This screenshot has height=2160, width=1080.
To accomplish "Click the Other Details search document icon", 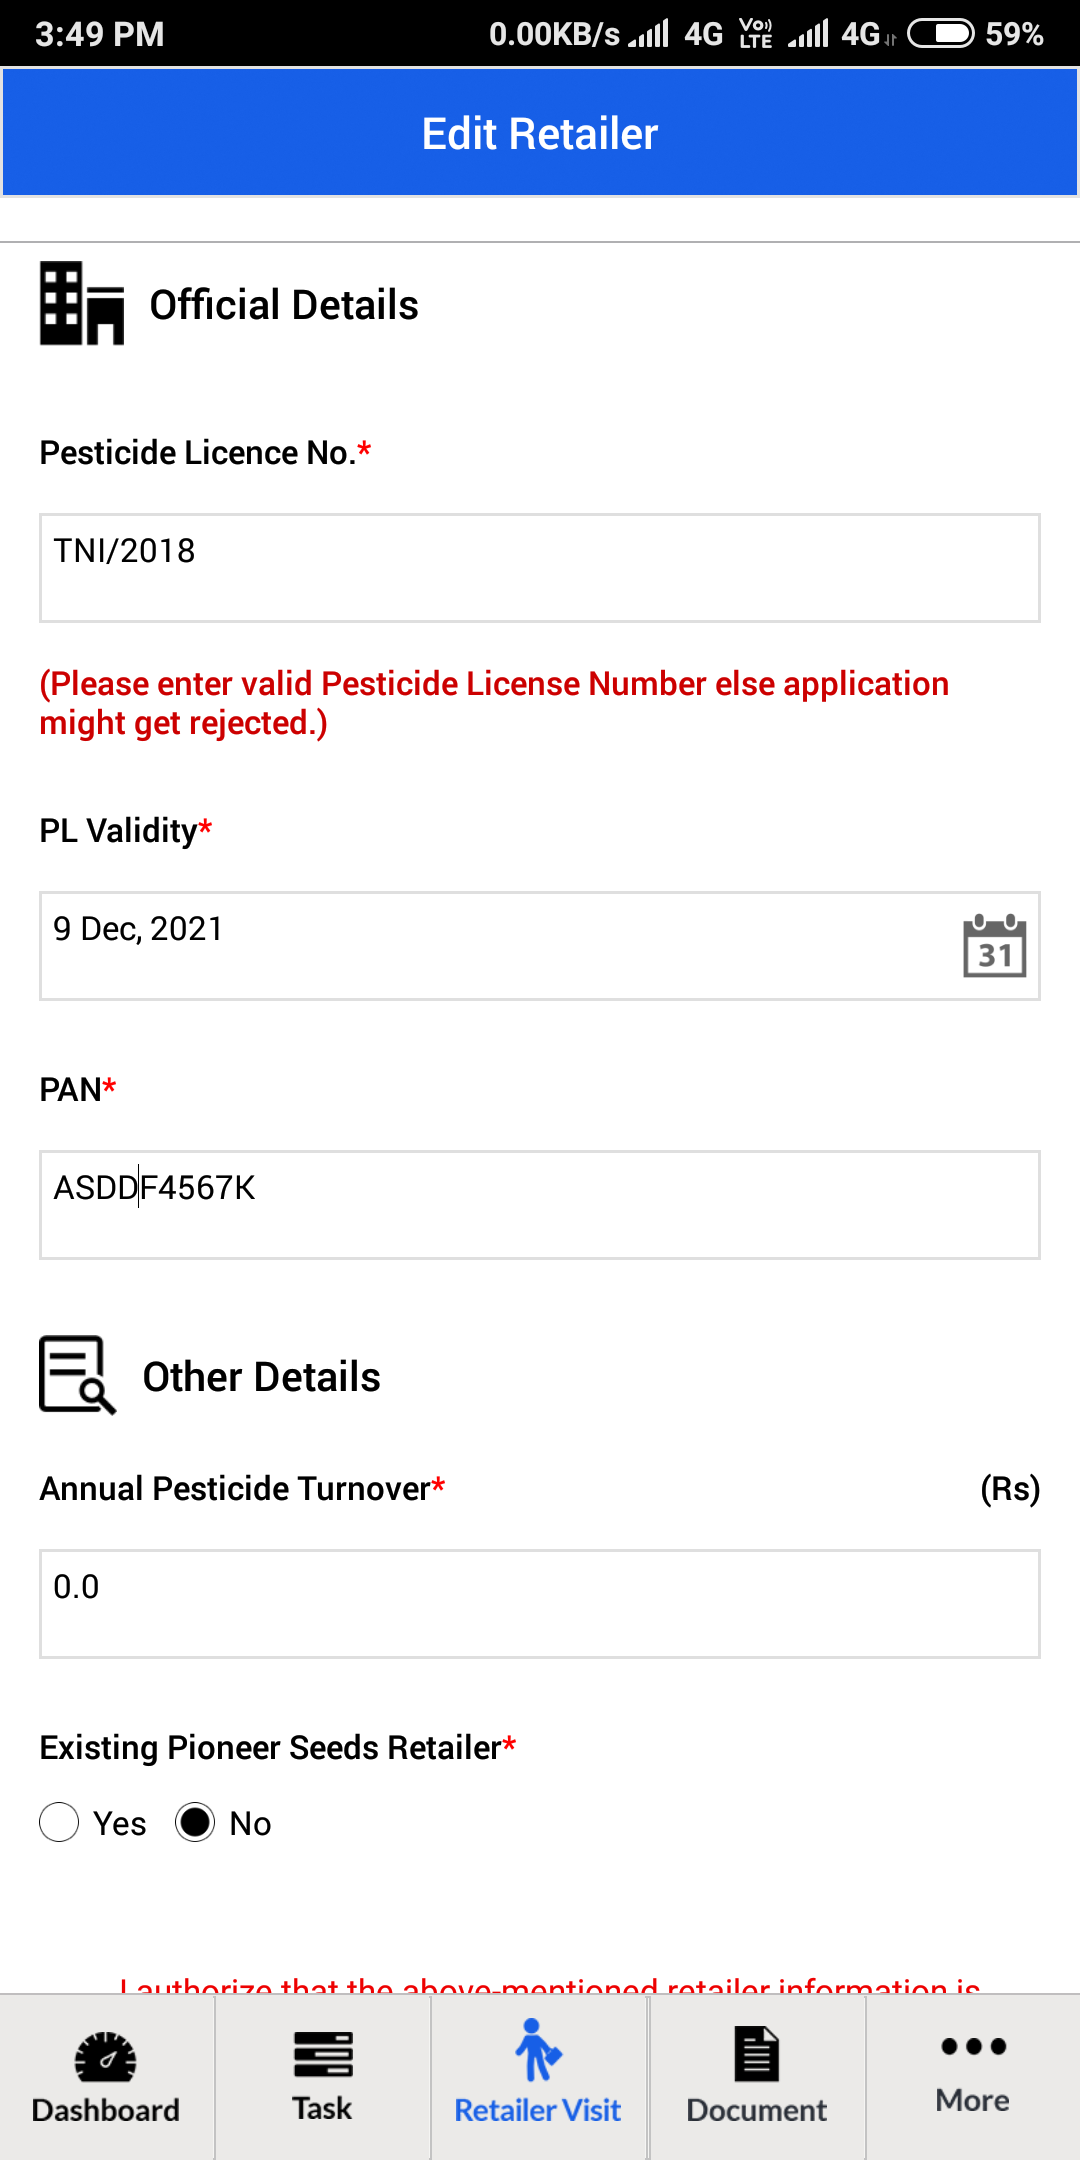I will click(x=78, y=1375).
